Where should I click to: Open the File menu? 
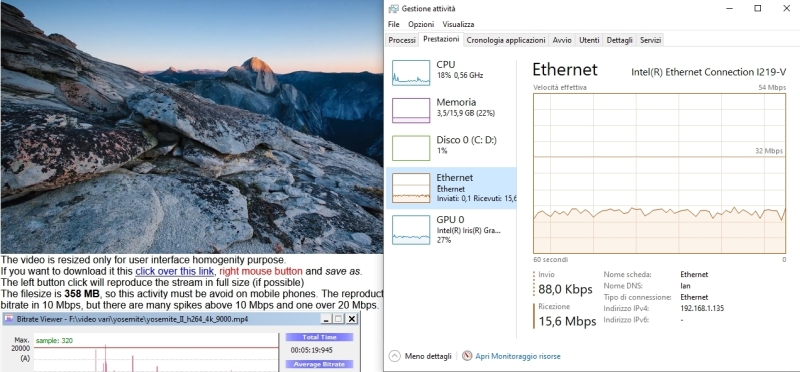(393, 24)
